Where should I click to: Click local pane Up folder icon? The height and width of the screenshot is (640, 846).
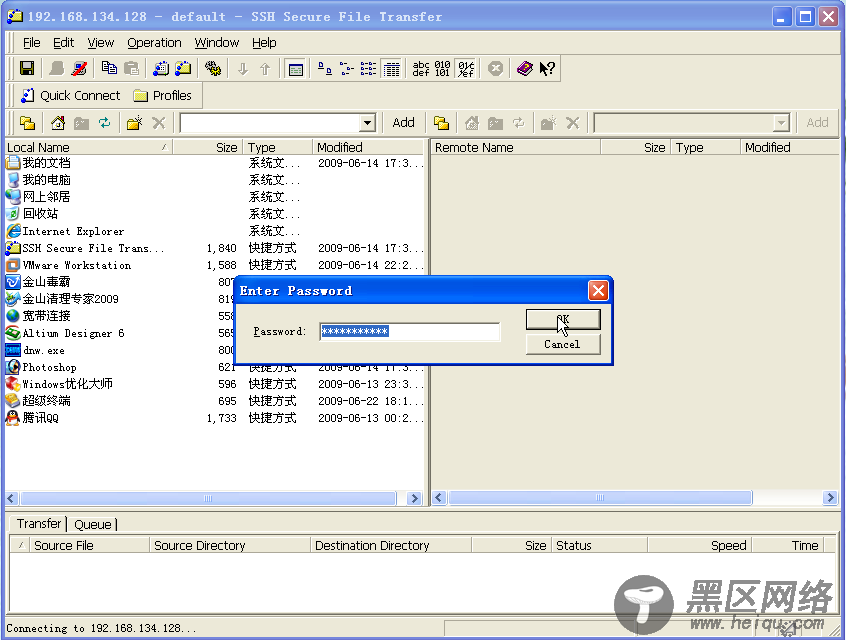click(28, 123)
